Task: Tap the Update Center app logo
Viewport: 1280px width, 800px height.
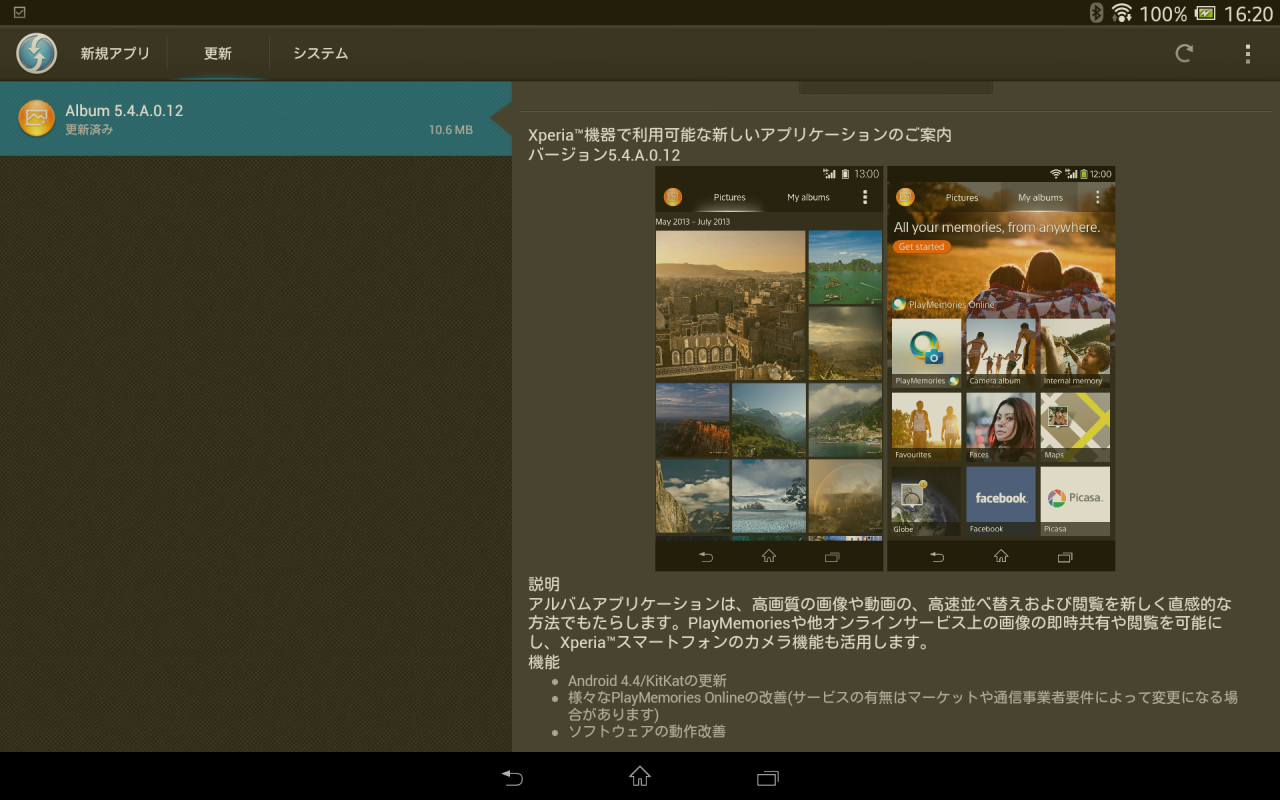Action: tap(37, 53)
